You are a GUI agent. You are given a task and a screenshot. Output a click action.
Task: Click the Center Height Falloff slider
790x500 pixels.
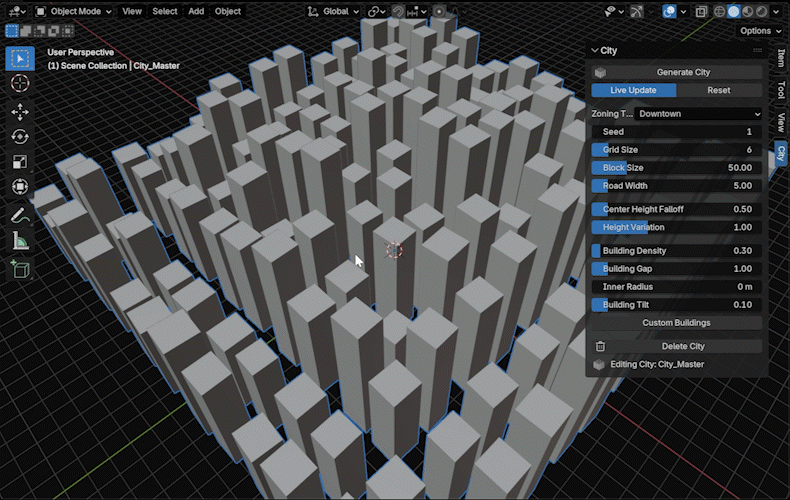[x=677, y=209]
